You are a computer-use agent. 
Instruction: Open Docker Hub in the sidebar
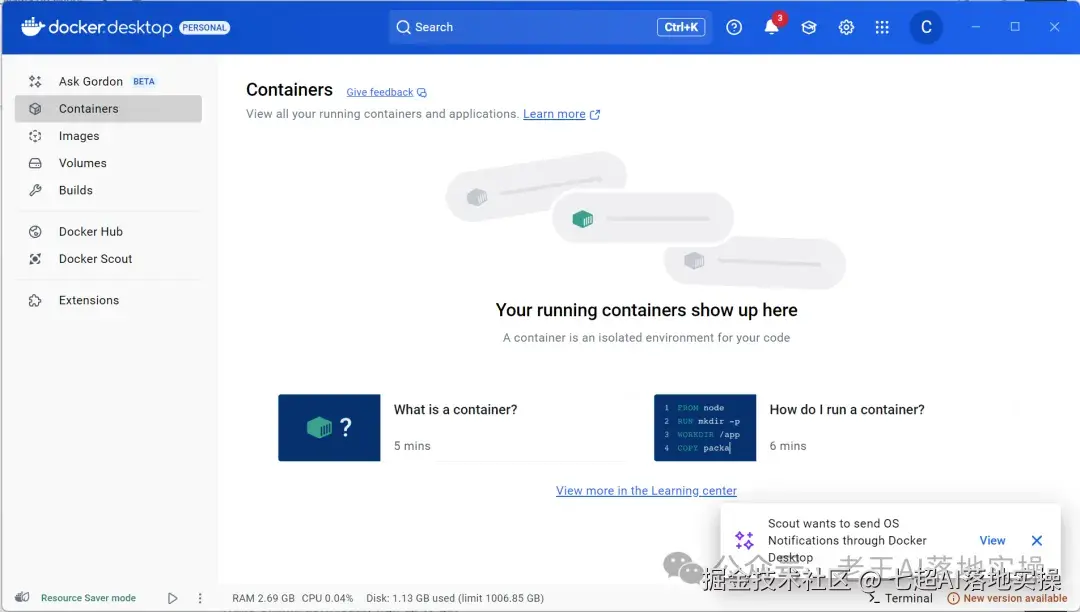[108, 232]
